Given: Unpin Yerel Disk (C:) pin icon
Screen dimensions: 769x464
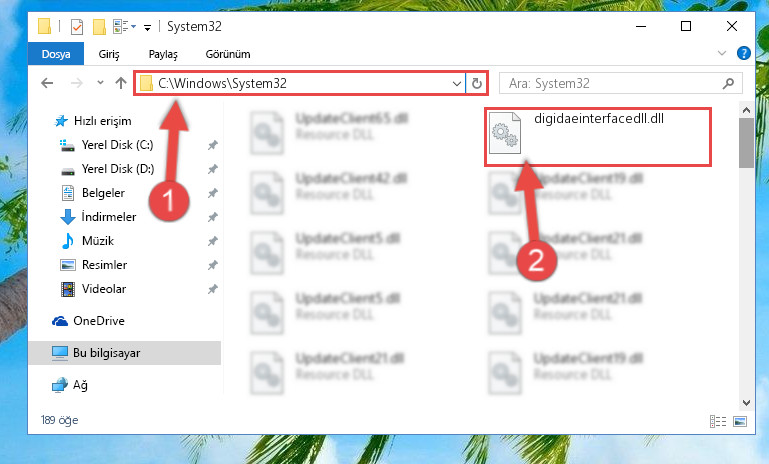Looking at the screenshot, I should point(212,145).
